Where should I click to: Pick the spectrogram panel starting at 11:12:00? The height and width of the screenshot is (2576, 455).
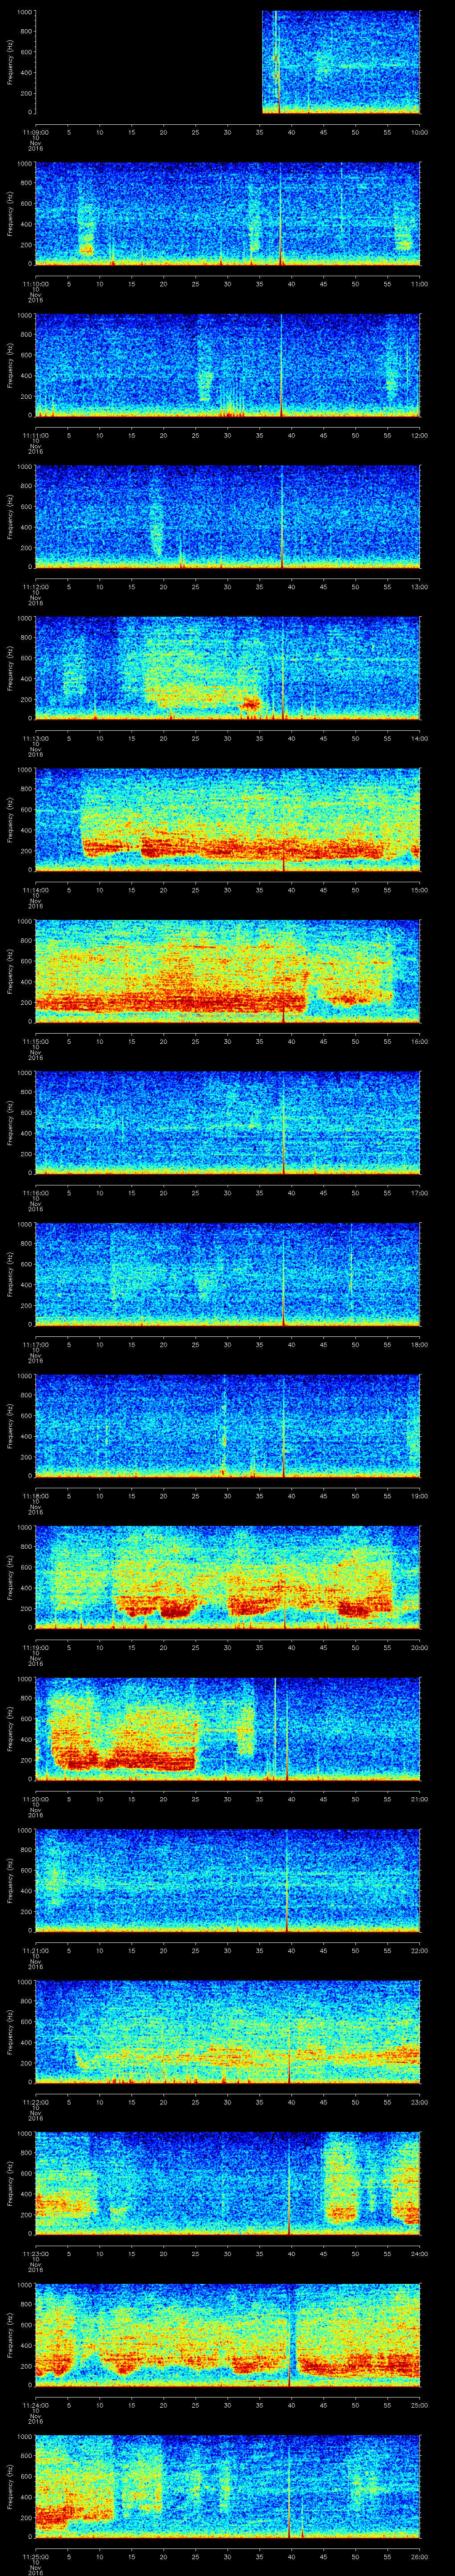(x=228, y=517)
